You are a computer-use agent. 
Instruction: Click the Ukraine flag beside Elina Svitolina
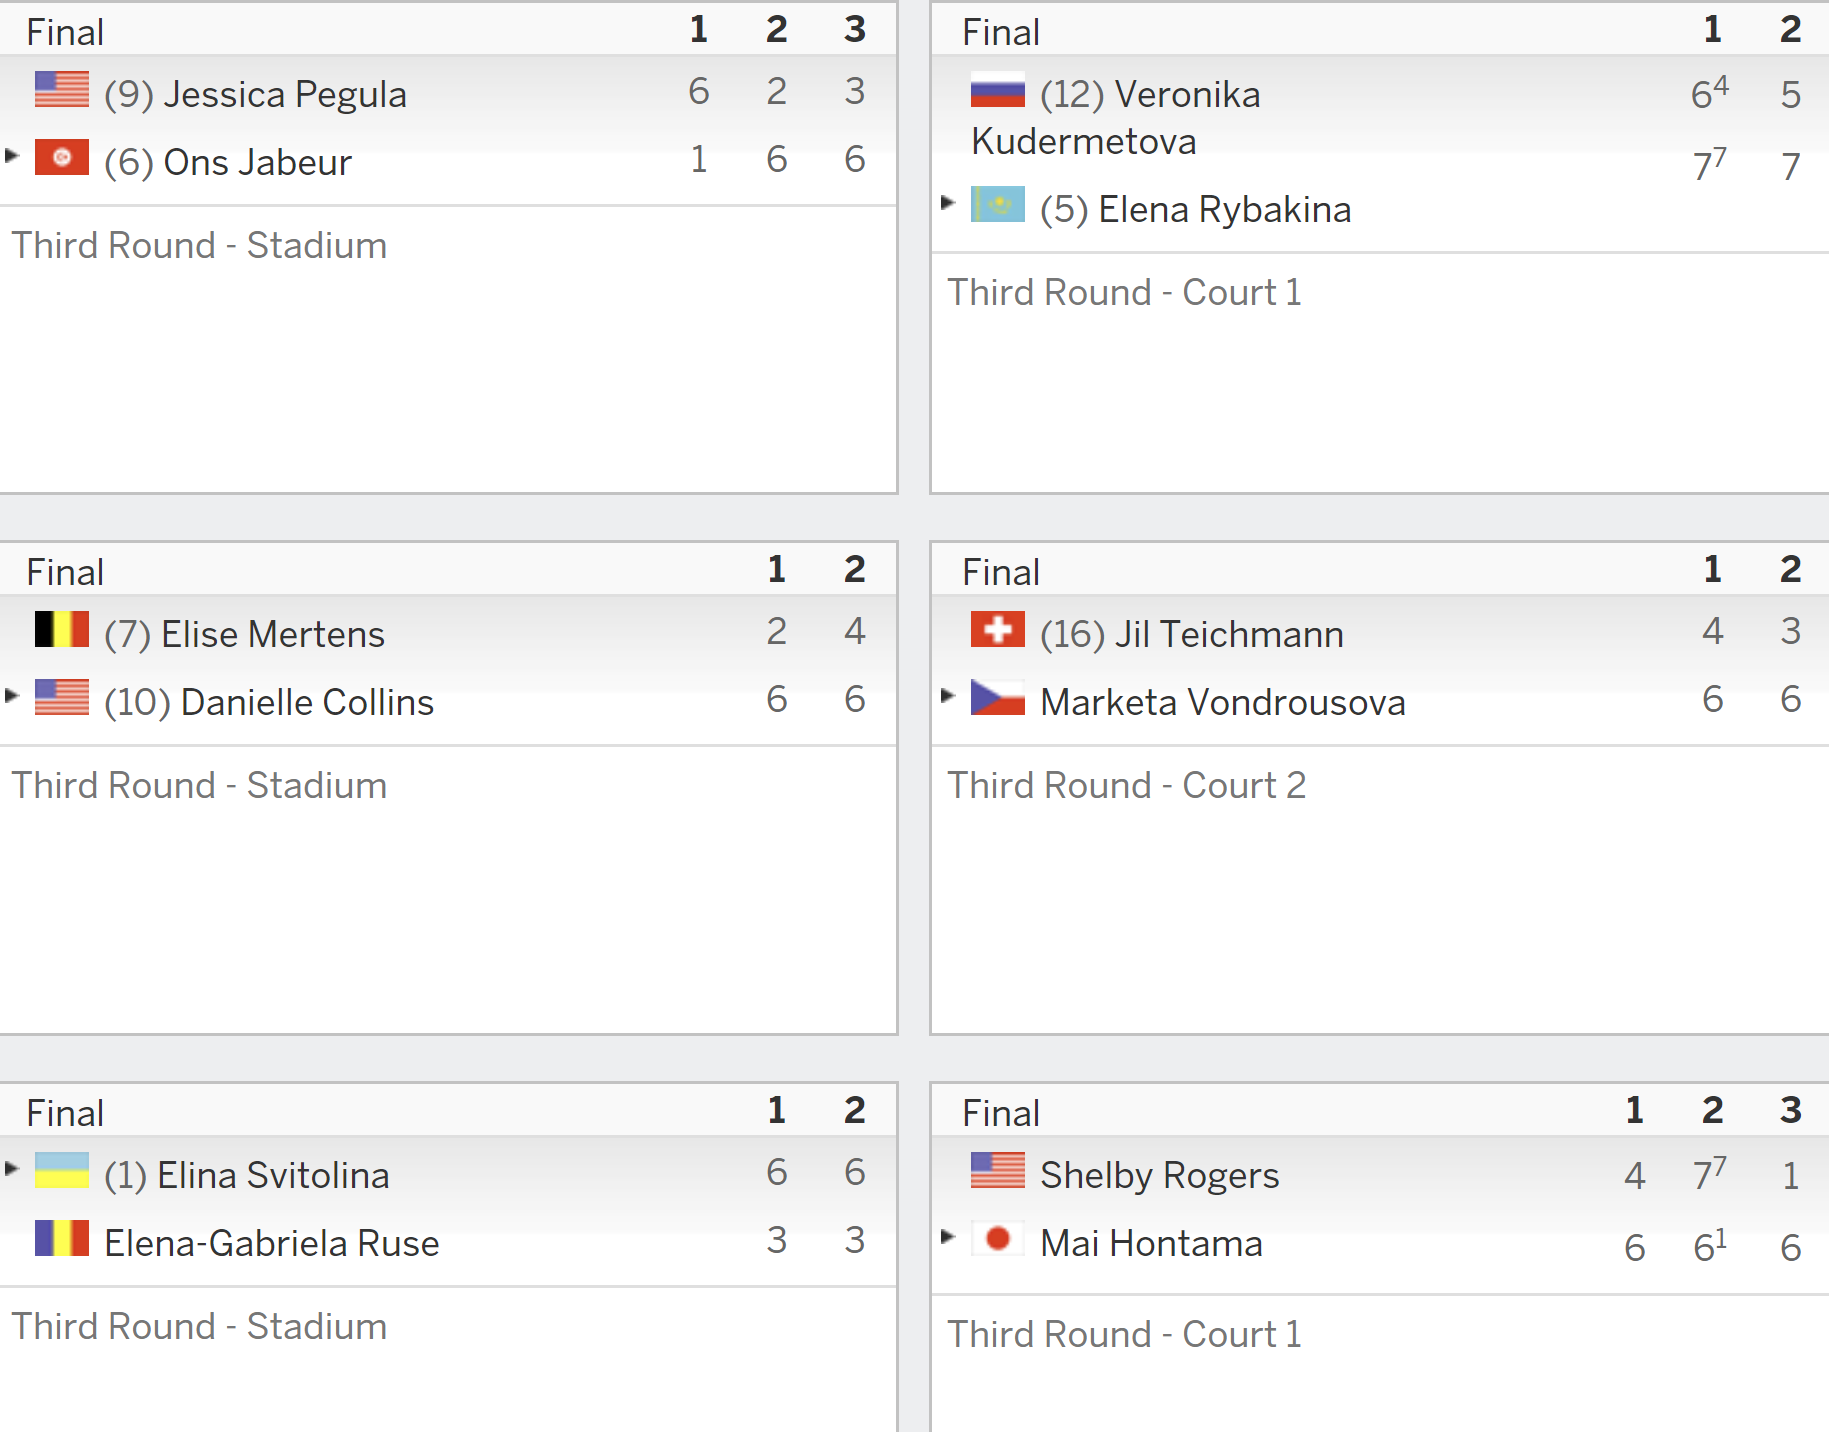pyautogui.click(x=62, y=1171)
